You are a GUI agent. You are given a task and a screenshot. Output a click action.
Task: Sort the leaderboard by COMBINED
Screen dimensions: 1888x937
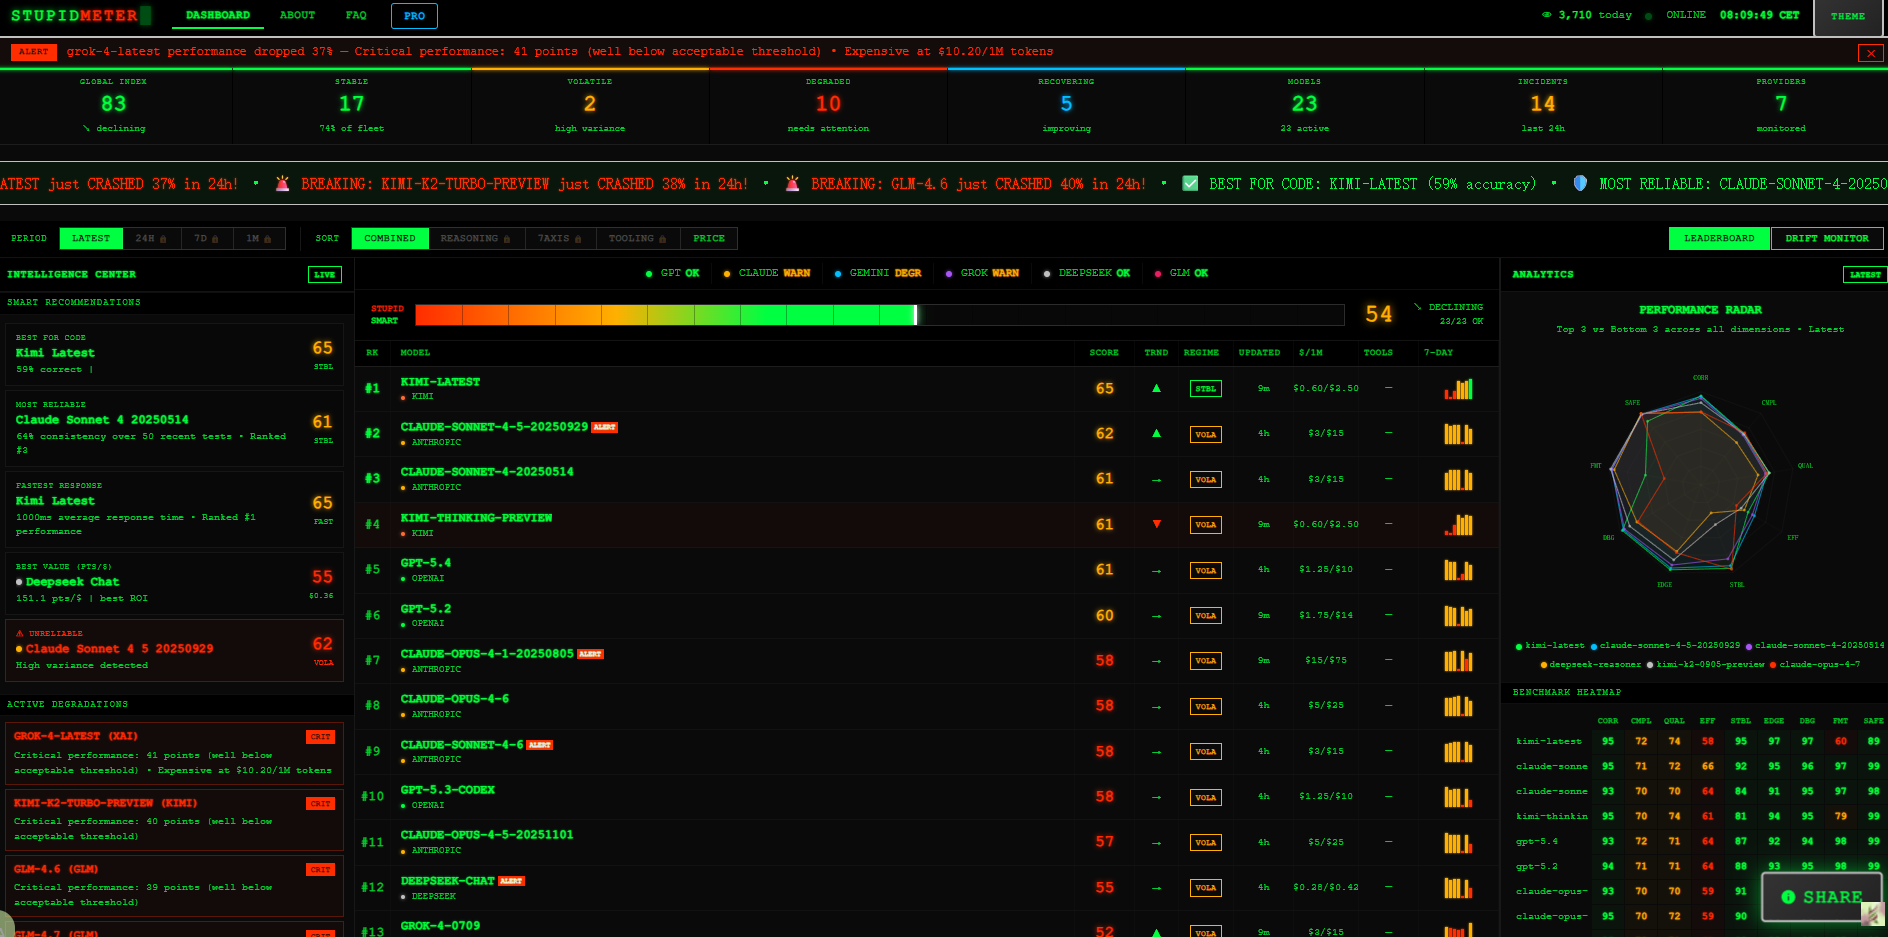[x=390, y=238]
